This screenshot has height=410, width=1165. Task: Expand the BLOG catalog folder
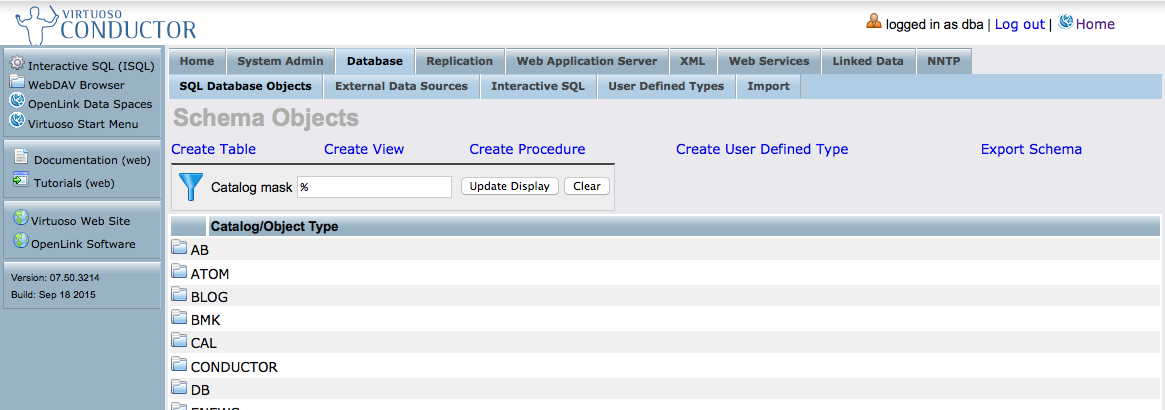tap(180, 296)
